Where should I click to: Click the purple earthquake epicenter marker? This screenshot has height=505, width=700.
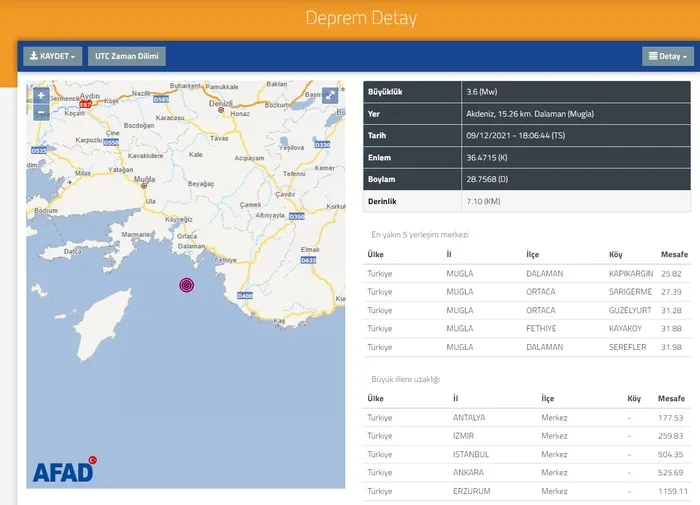pyautogui.click(x=187, y=285)
